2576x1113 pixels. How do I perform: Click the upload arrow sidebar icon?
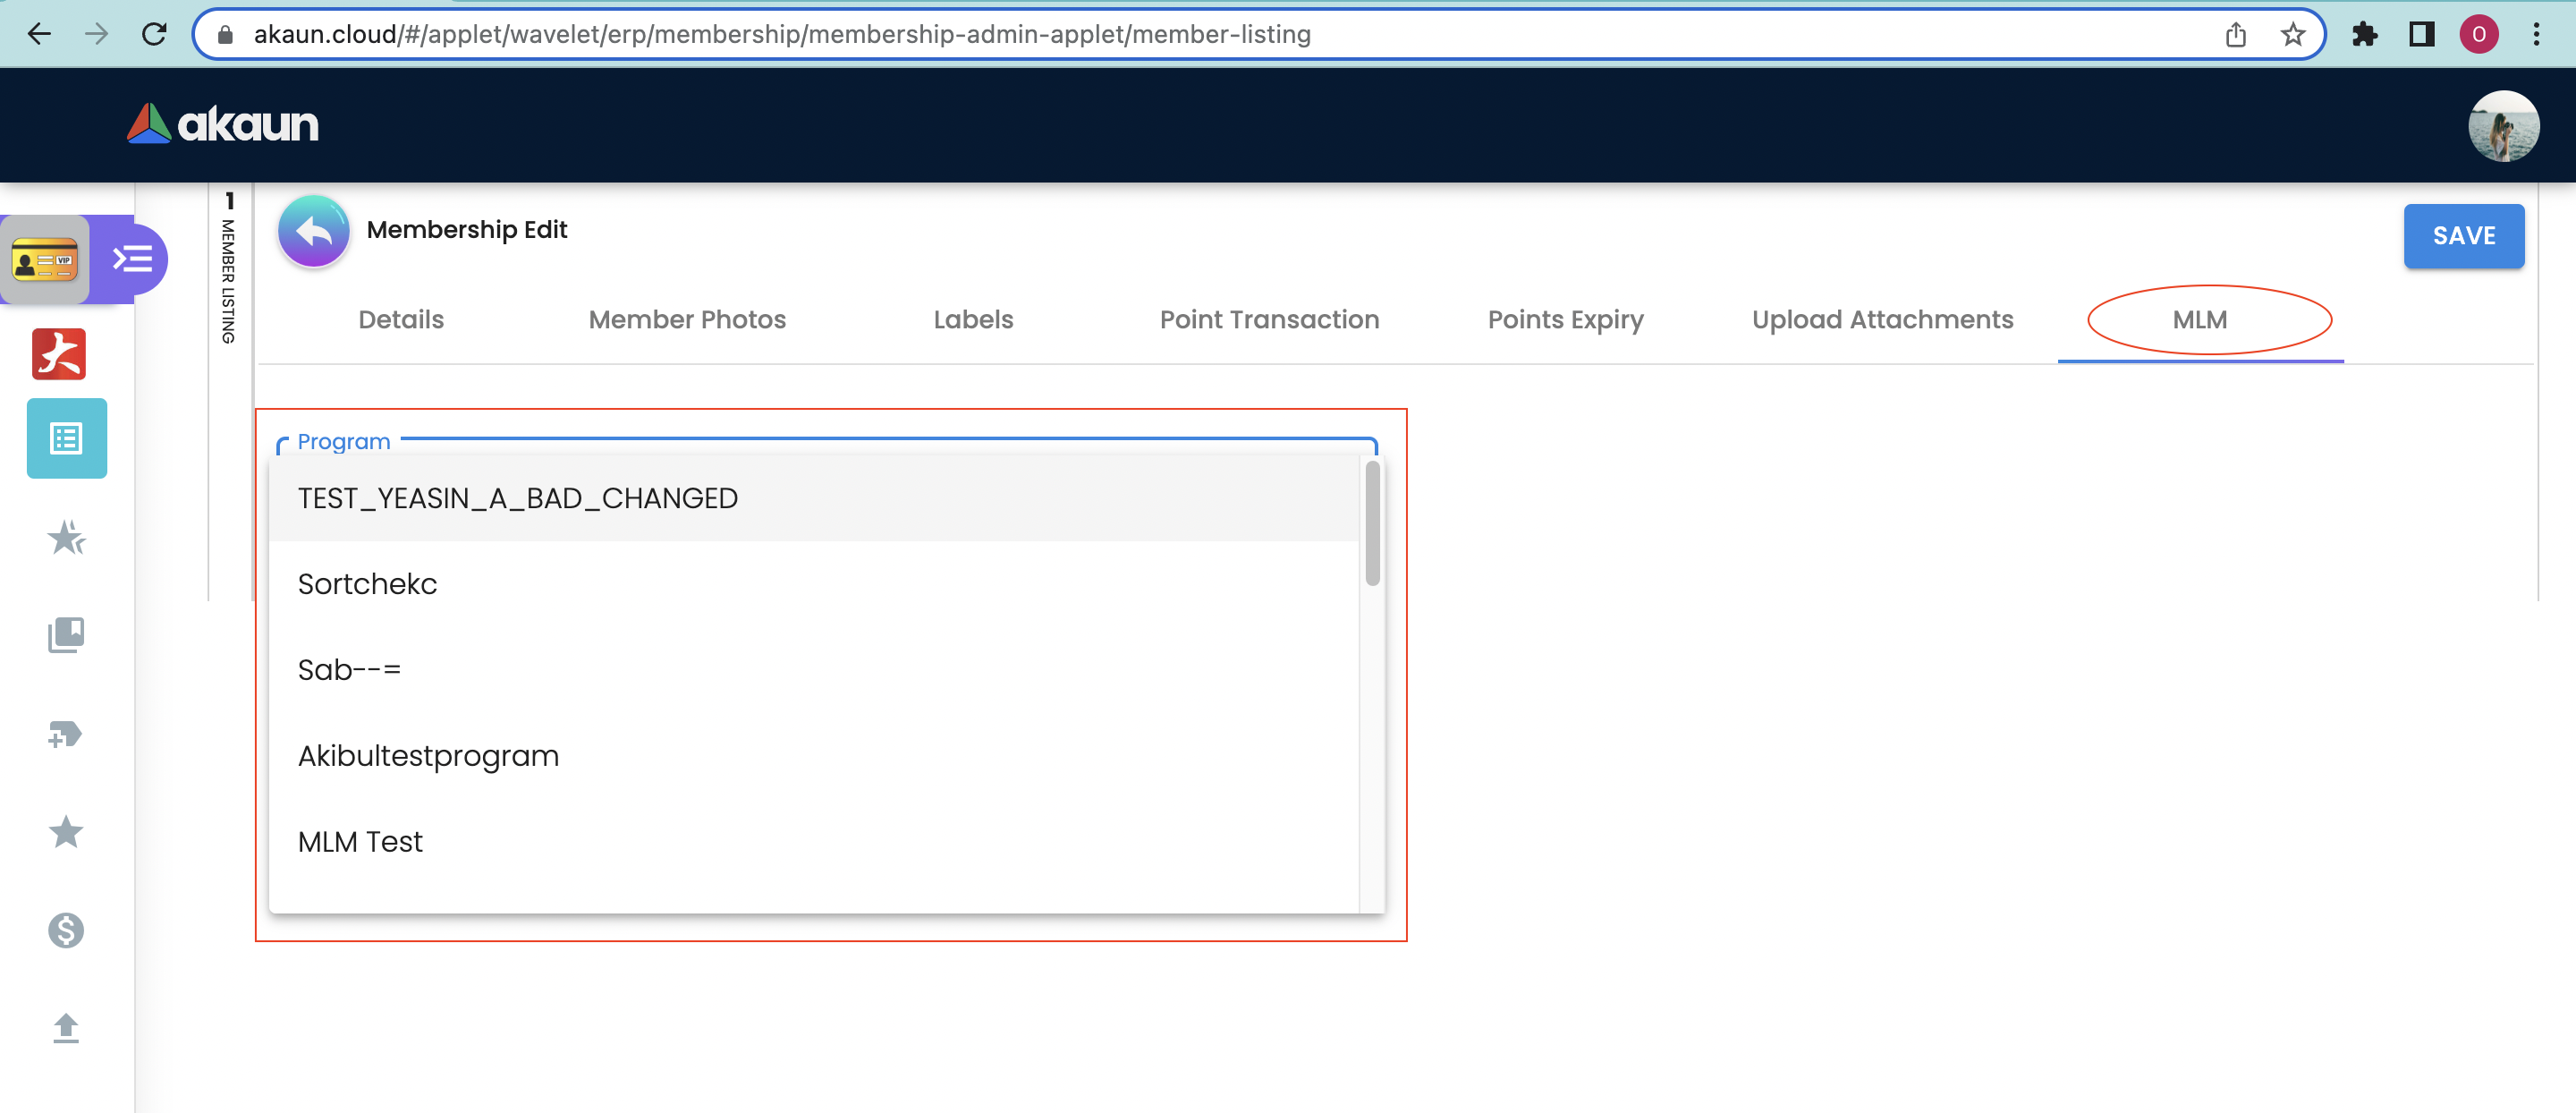coord(66,1028)
